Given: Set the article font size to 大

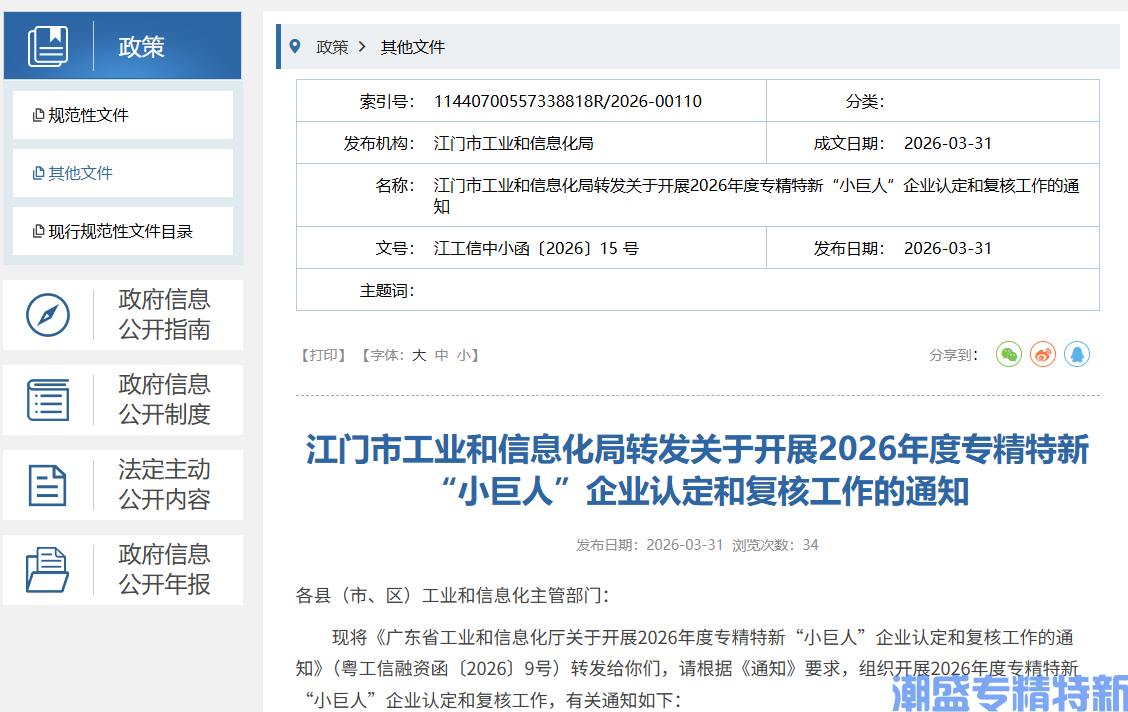Looking at the screenshot, I should click(419, 355).
